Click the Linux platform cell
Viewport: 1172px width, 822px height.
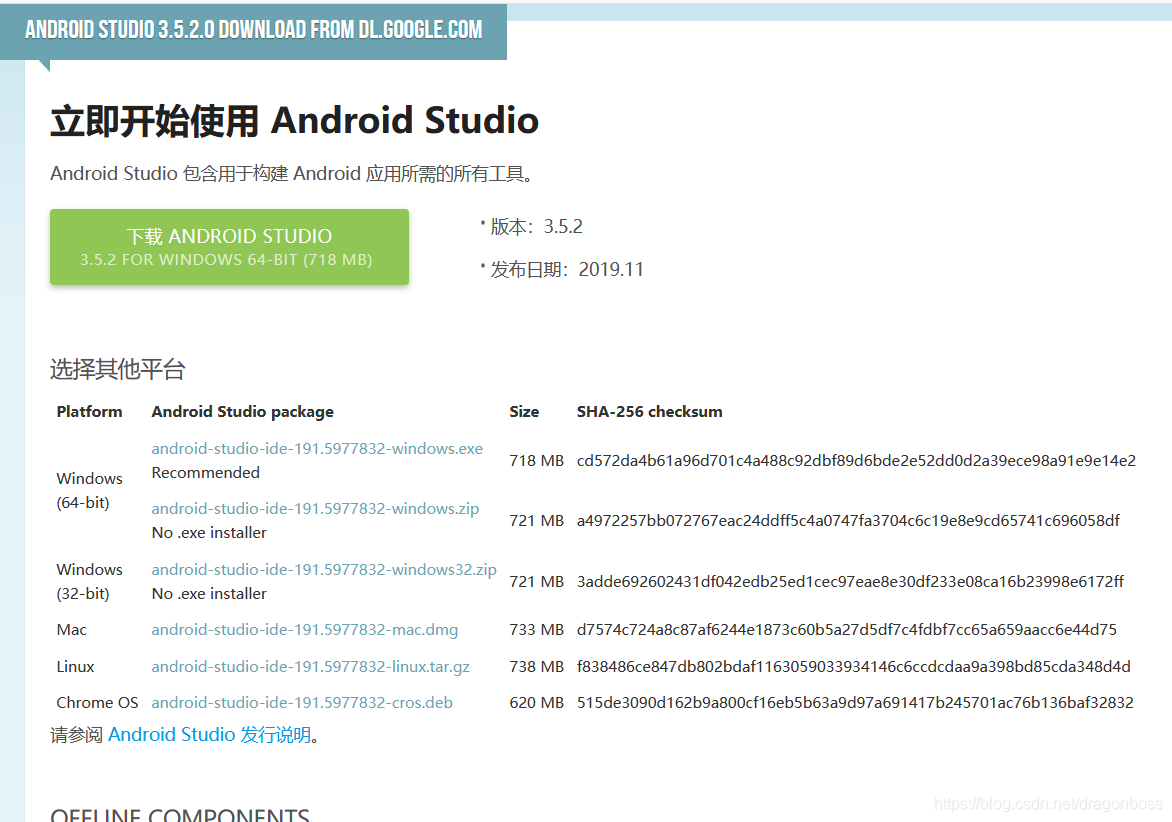click(x=75, y=667)
